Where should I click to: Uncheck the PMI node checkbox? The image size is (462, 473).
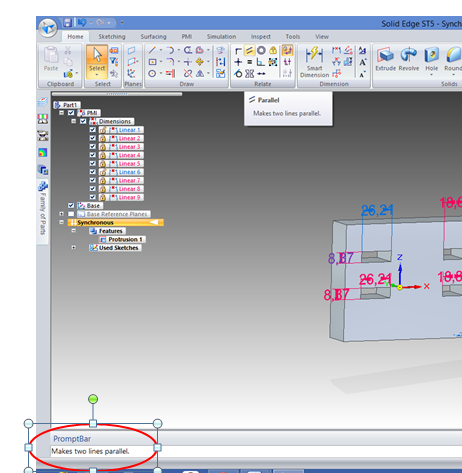pyautogui.click(x=71, y=113)
